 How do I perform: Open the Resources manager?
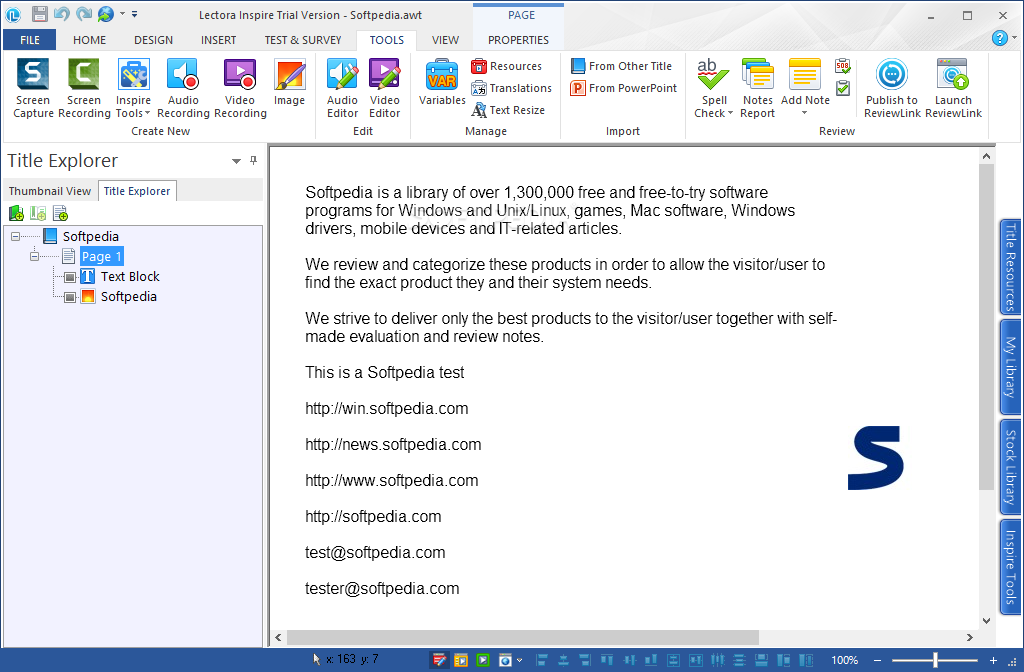[507, 66]
